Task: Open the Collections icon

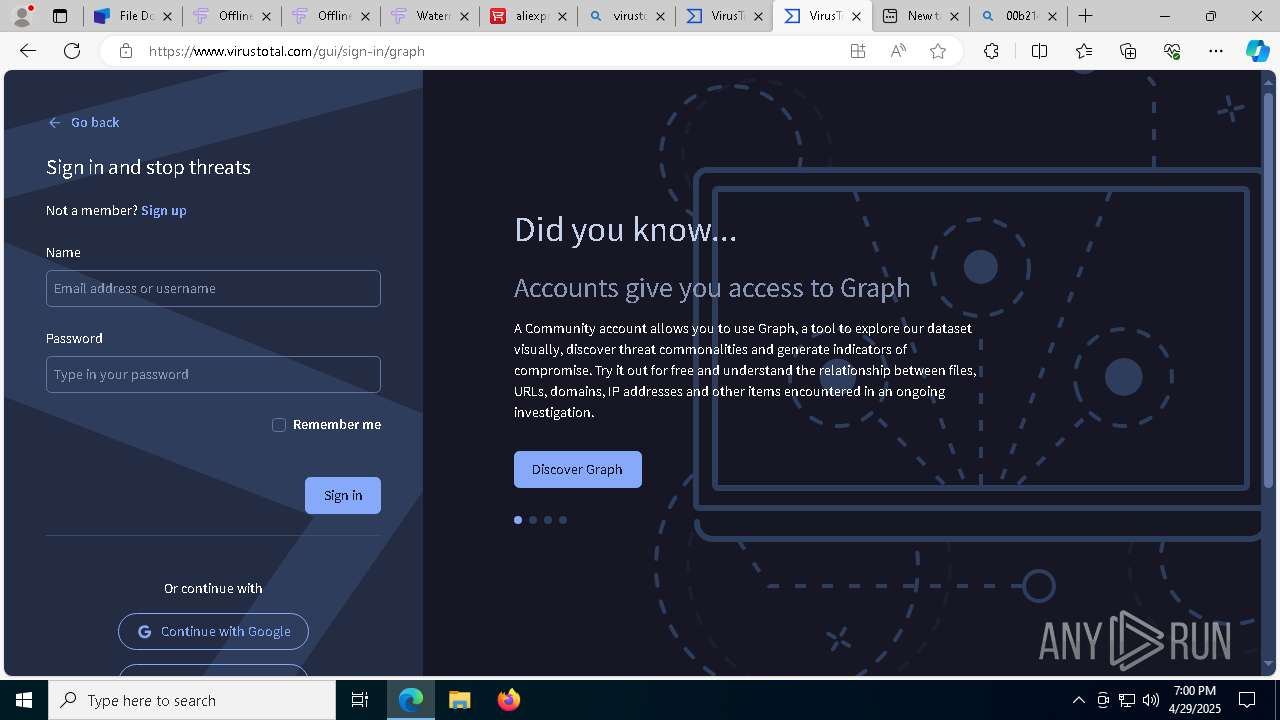Action: pyautogui.click(x=1128, y=51)
